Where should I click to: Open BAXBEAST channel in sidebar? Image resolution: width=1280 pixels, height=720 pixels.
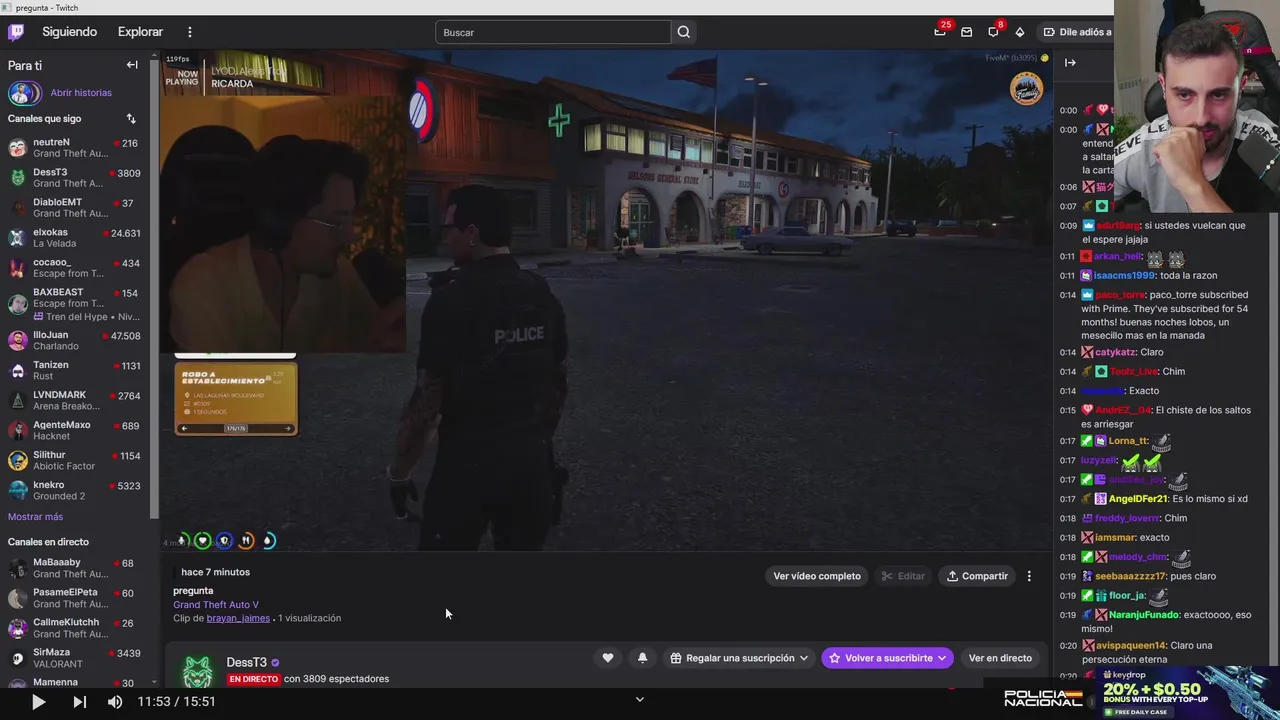73,304
